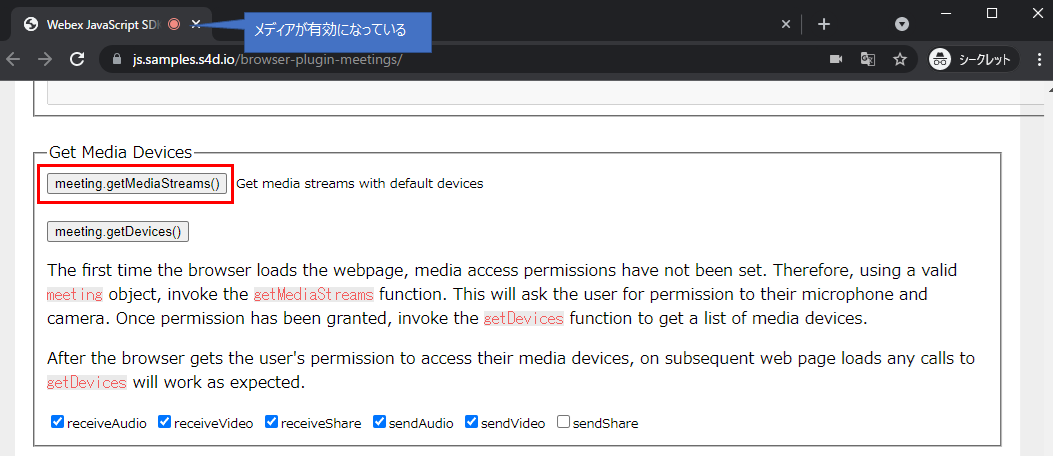The width and height of the screenshot is (1053, 456).
Task: Click the camera permission icon in address bar
Action: point(836,59)
